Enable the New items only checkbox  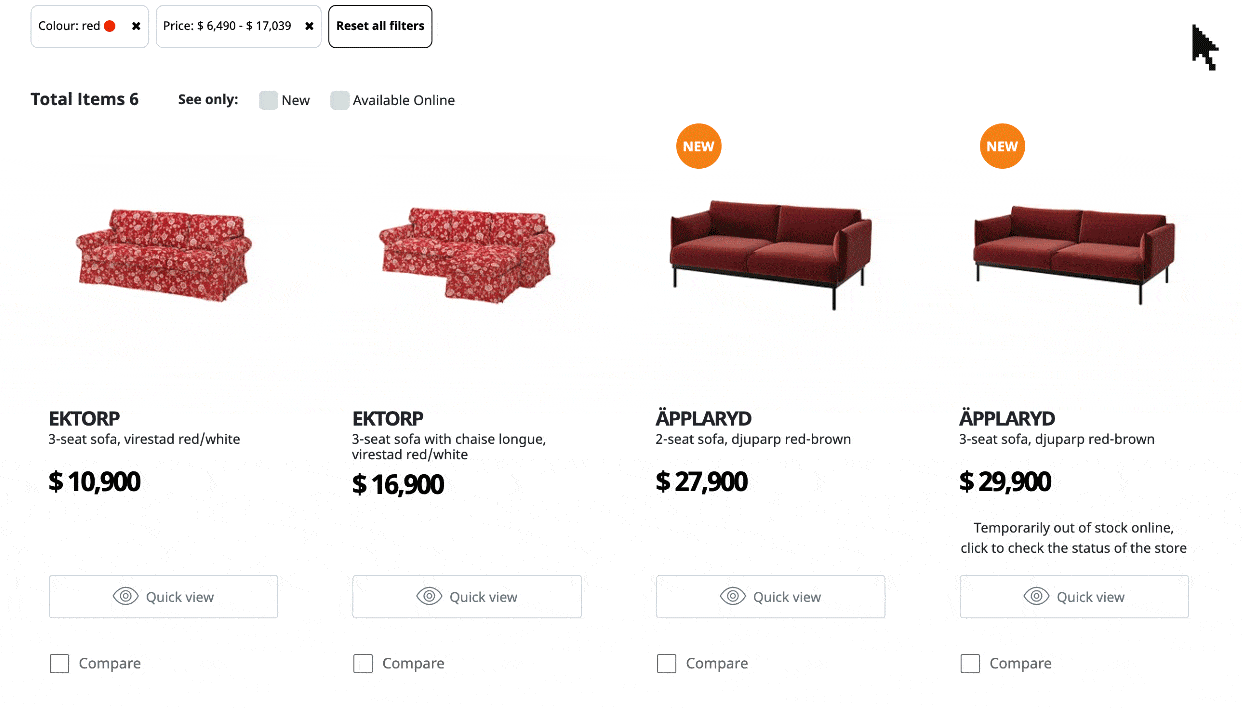point(268,100)
